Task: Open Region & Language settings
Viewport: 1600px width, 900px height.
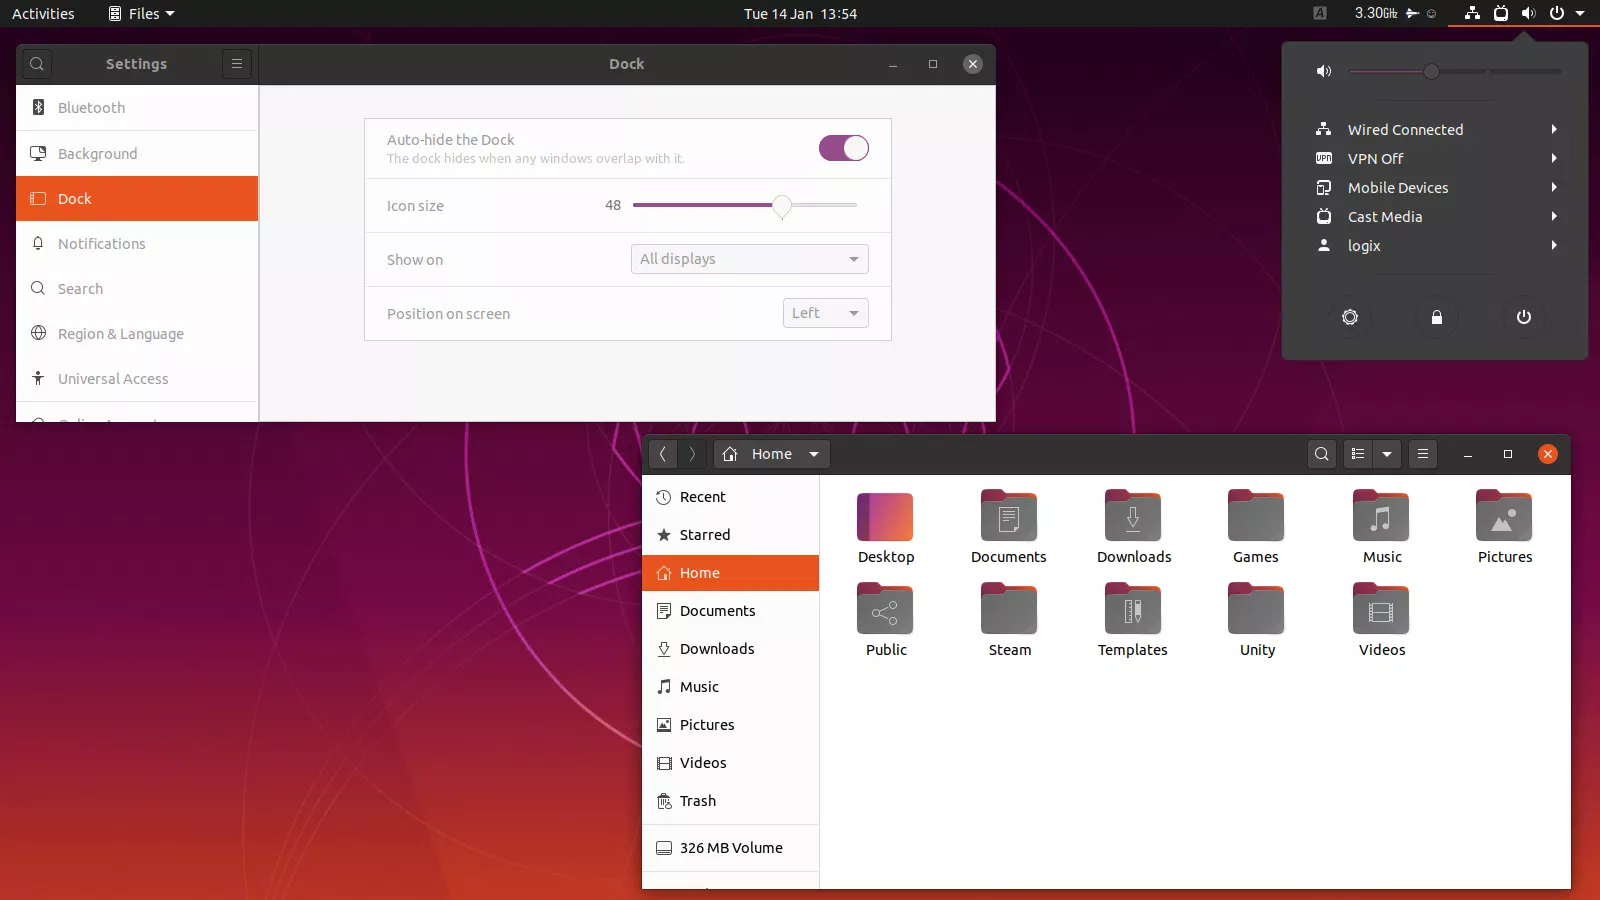Action: [x=137, y=333]
